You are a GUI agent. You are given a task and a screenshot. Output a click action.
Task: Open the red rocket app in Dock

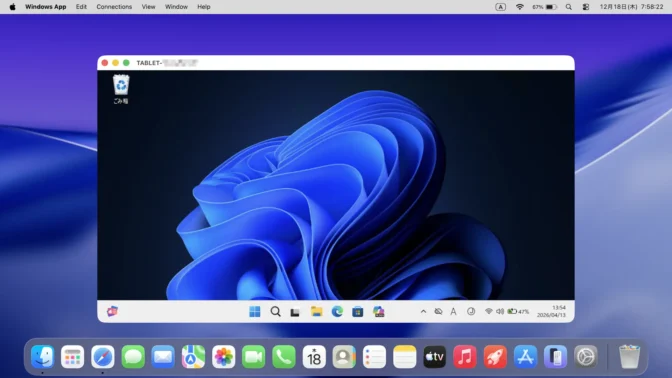pos(495,357)
